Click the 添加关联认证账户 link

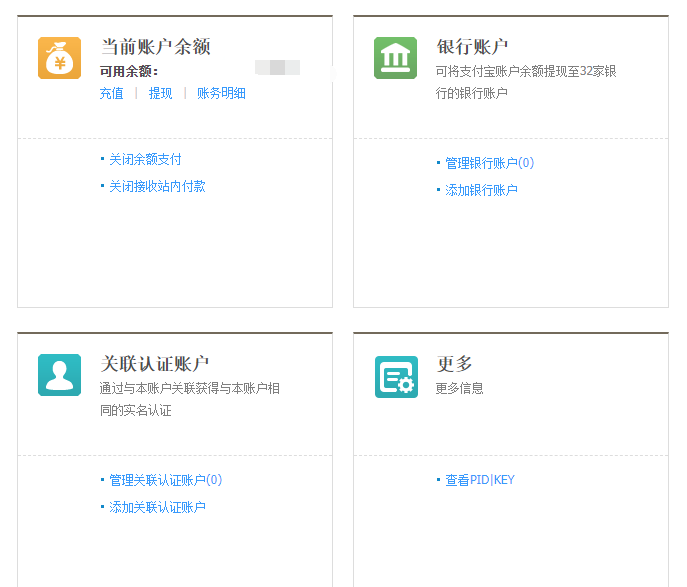coord(157,507)
